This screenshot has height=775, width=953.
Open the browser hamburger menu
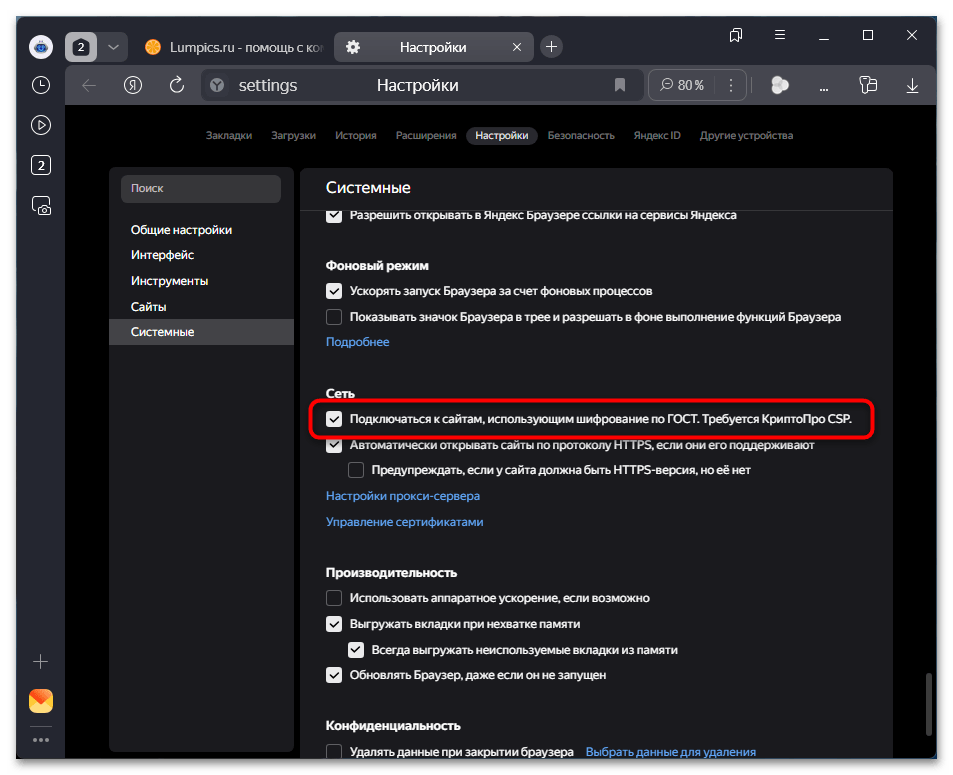pyautogui.click(x=780, y=35)
